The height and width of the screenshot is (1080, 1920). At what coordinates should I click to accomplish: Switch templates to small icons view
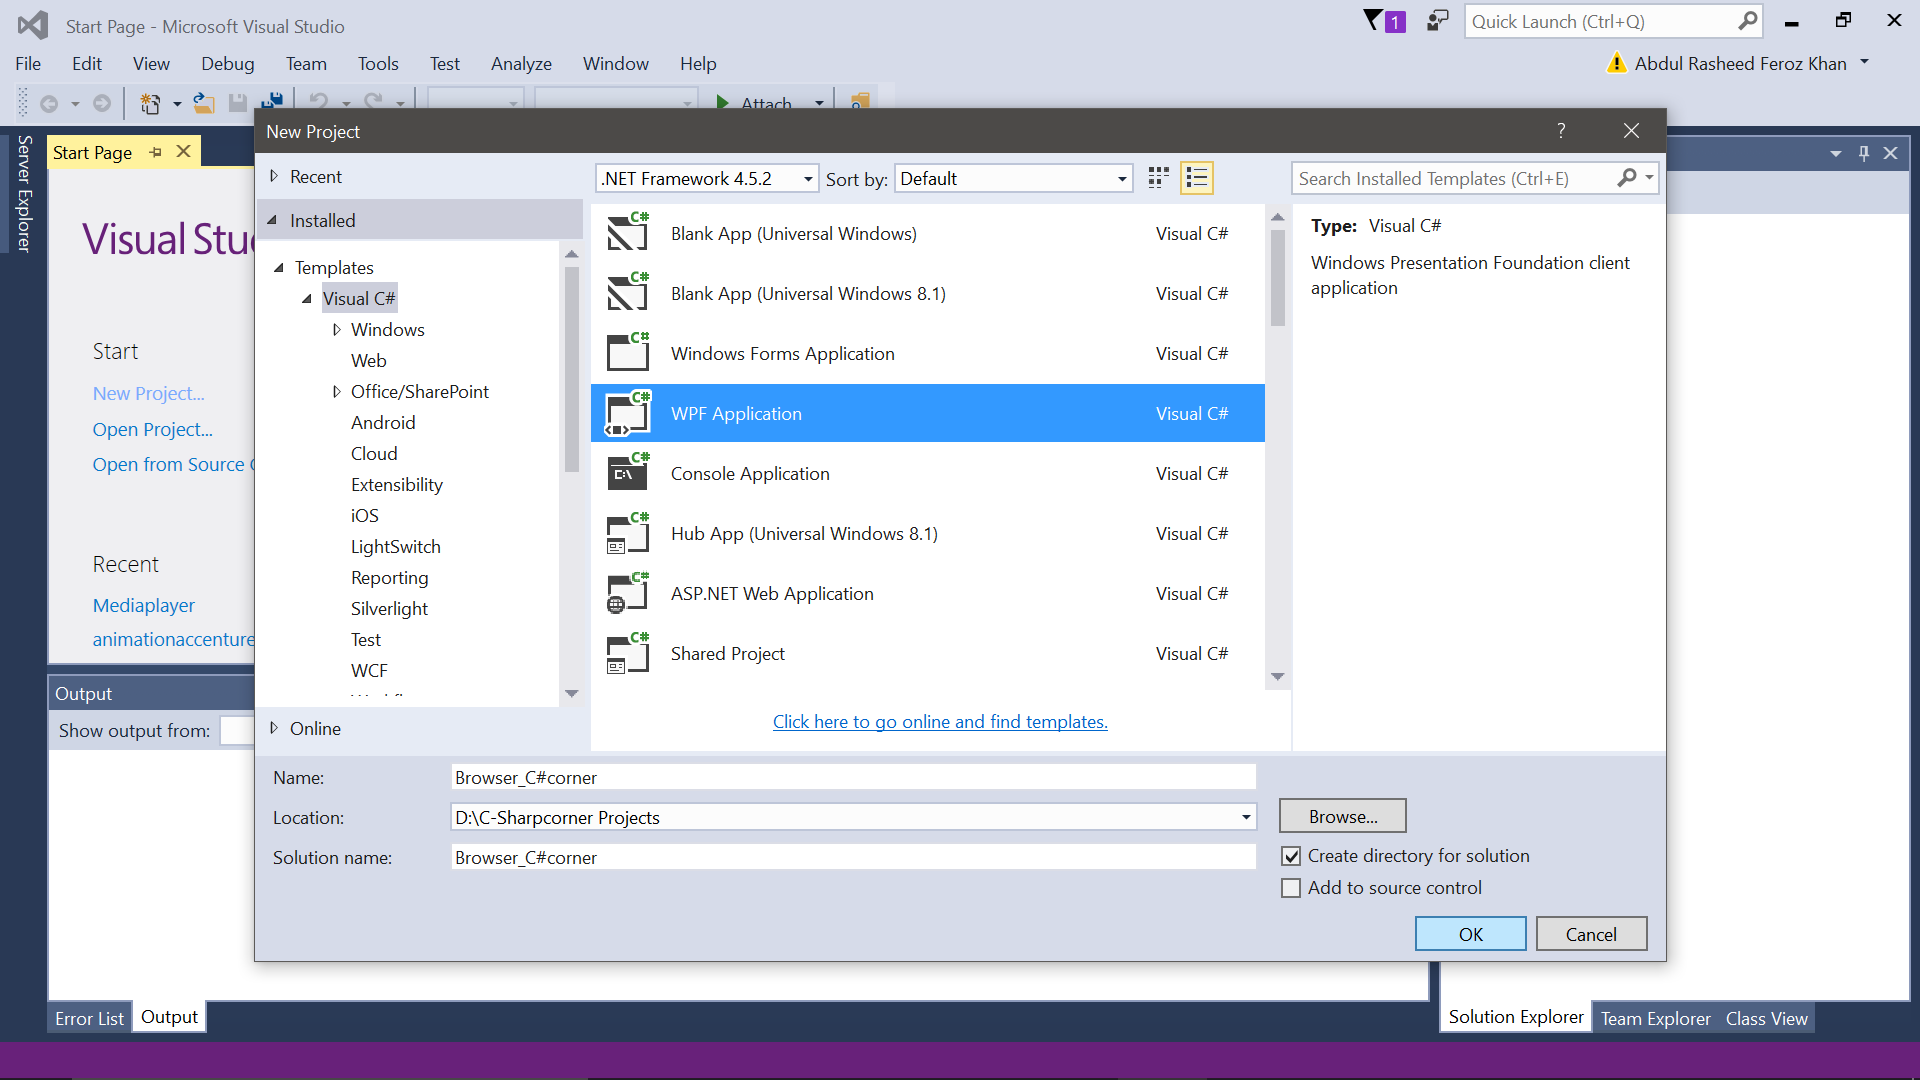[x=1159, y=178]
